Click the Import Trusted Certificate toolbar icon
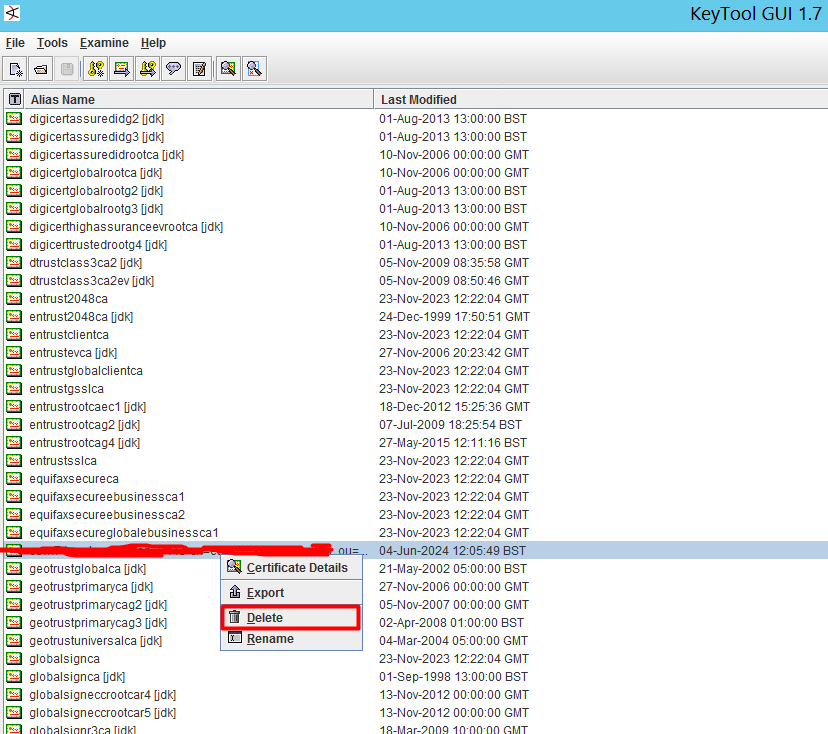 coord(120,68)
